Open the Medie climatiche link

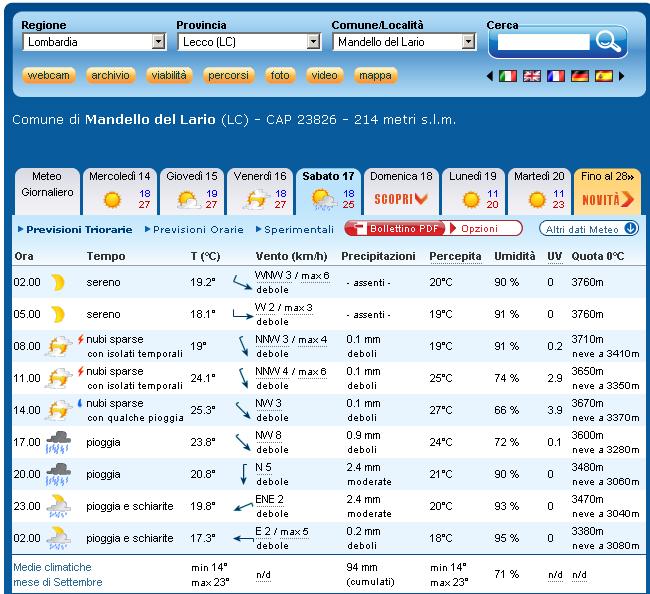coord(52,567)
